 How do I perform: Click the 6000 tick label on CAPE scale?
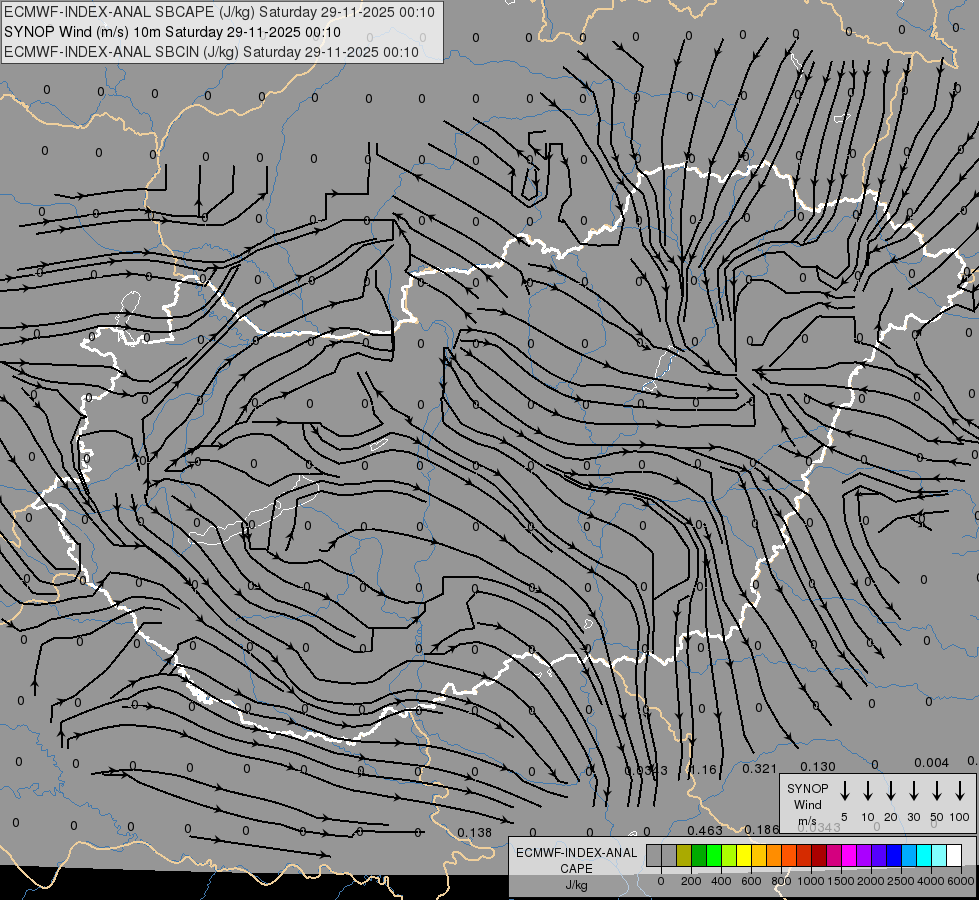coord(961,881)
